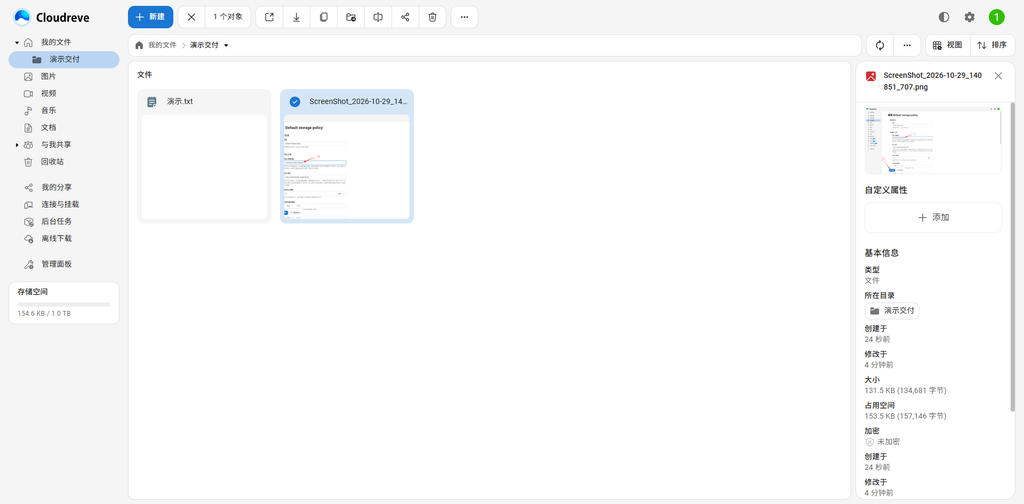Click the 演示交付 folder chip in details
This screenshot has height=504, width=1024.
coord(891,311)
